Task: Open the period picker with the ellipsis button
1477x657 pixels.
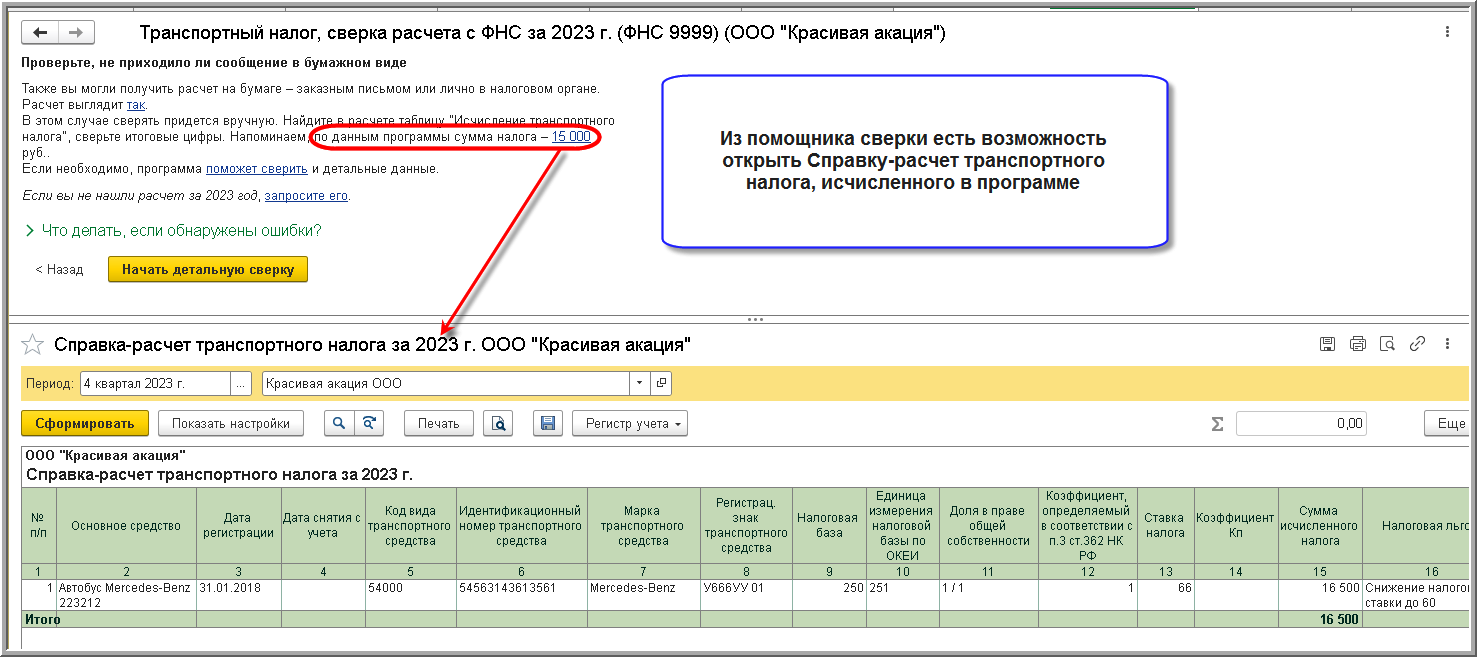Action: (x=241, y=383)
